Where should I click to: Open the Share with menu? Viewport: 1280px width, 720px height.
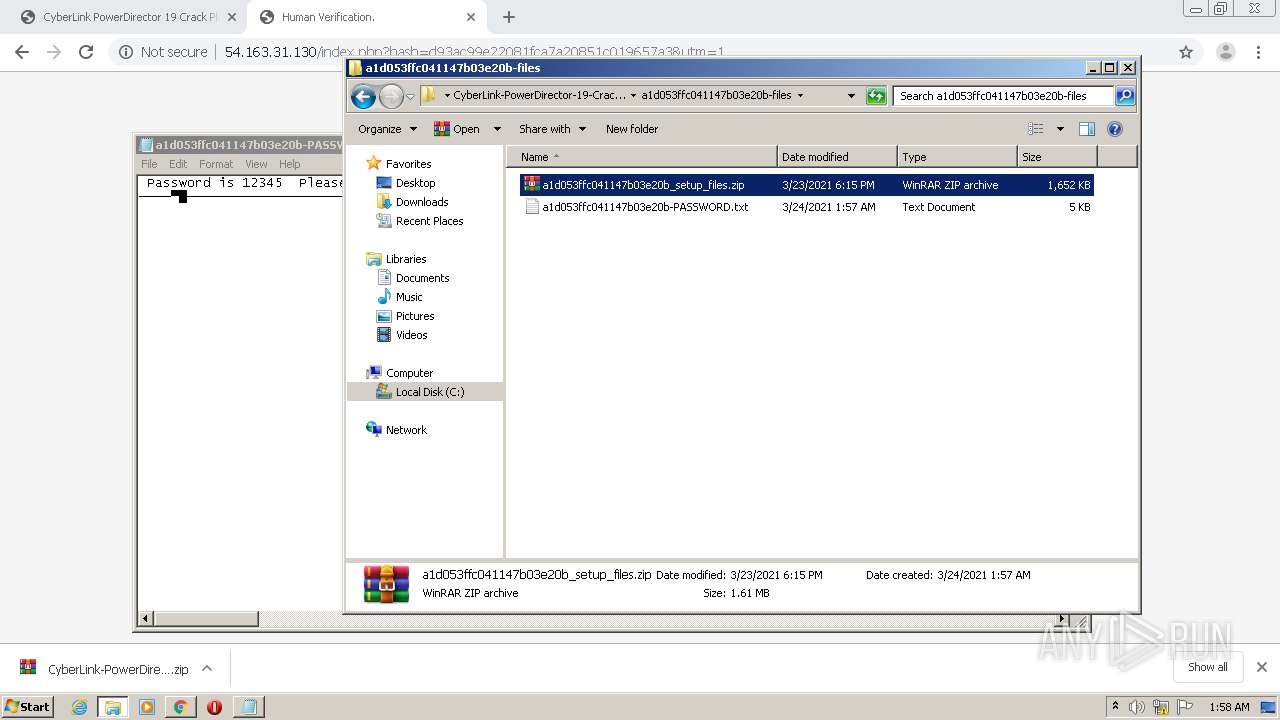tap(552, 129)
